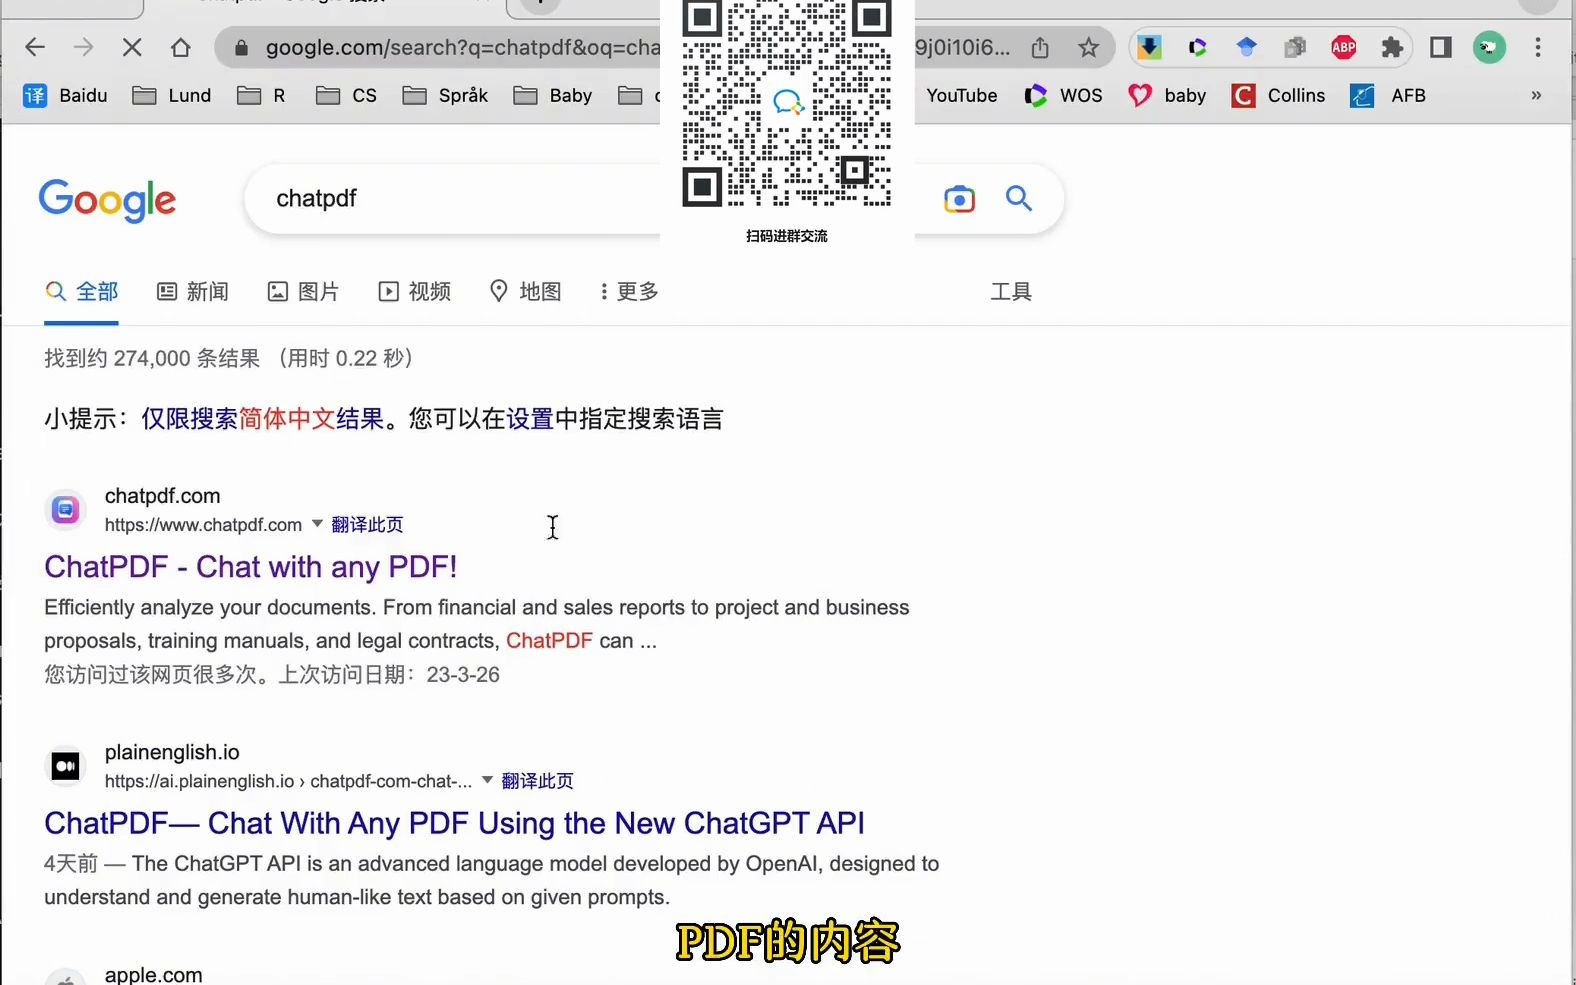Viewport: 1576px width, 985px height.
Task: Click the copy-pages extension icon
Action: click(x=1295, y=47)
